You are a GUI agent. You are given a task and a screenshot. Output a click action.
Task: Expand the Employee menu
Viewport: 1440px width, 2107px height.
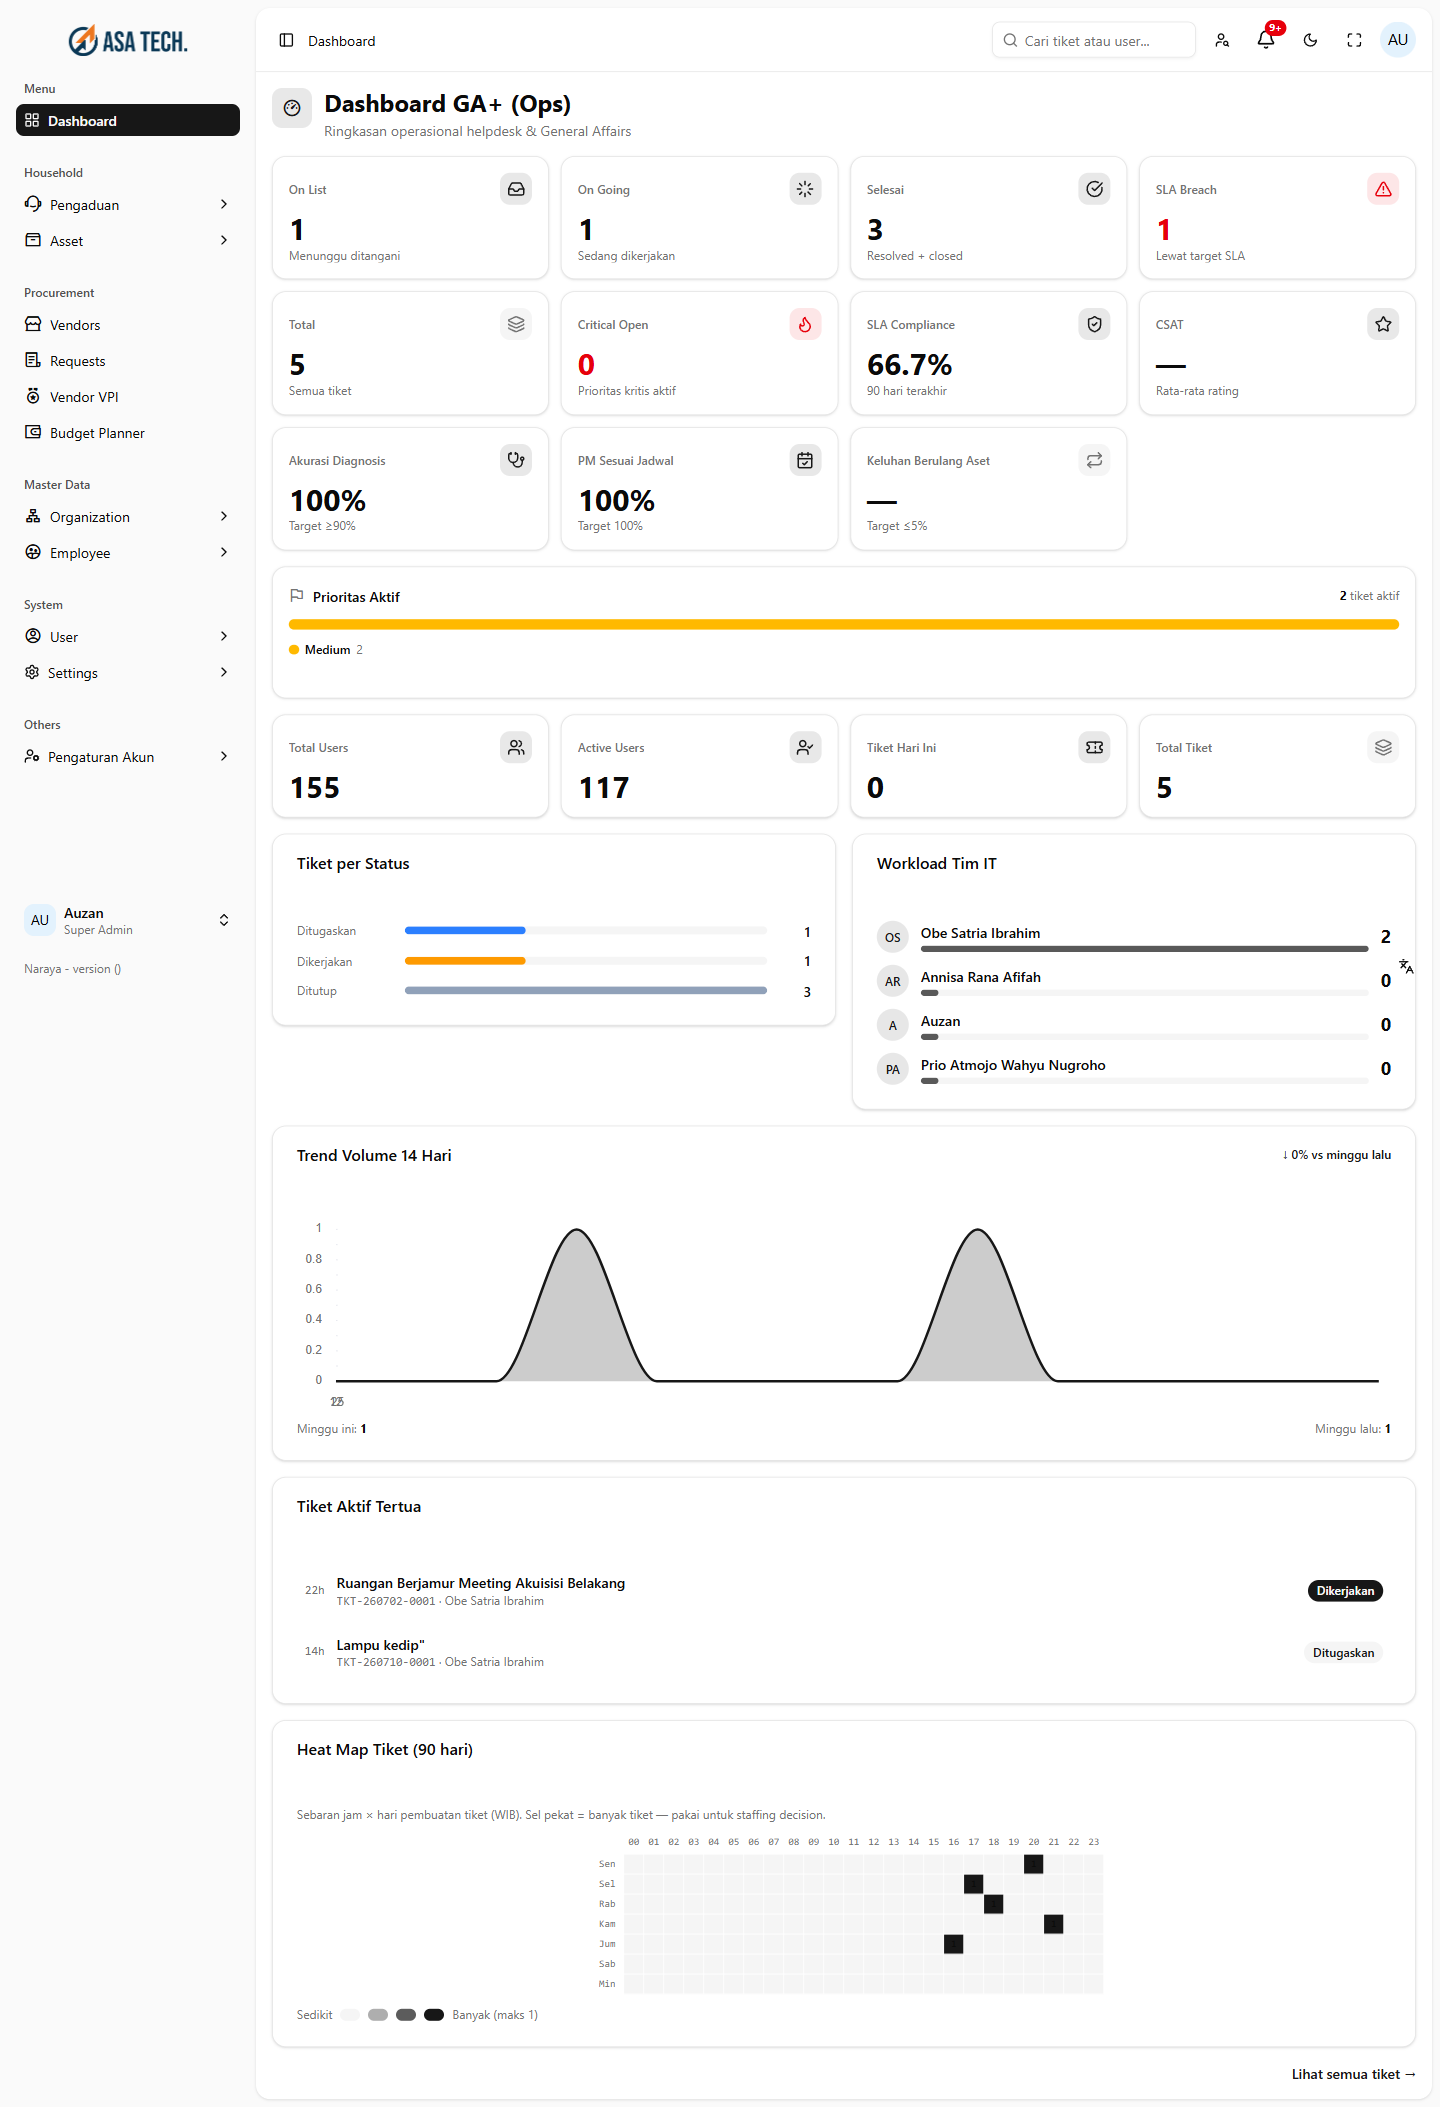(128, 553)
